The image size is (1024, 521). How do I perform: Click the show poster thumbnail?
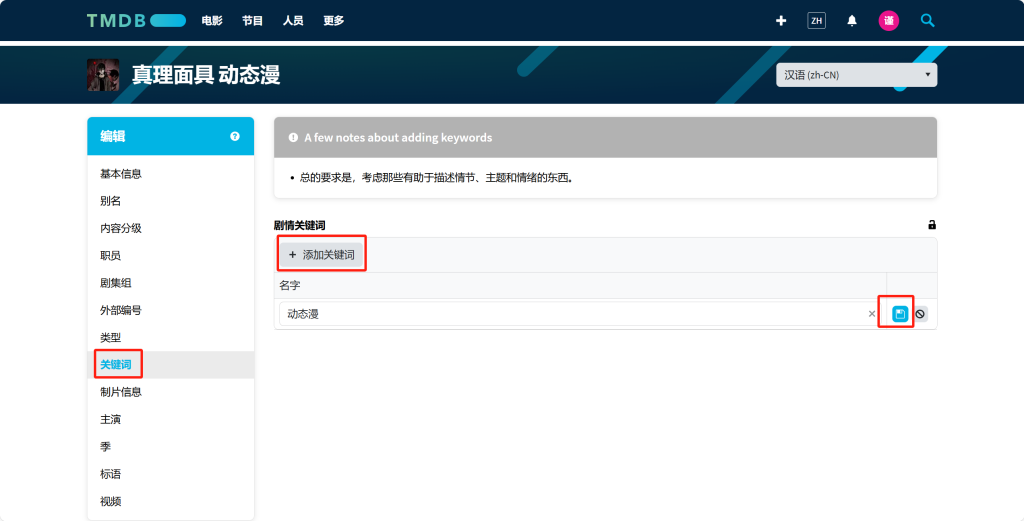click(103, 75)
